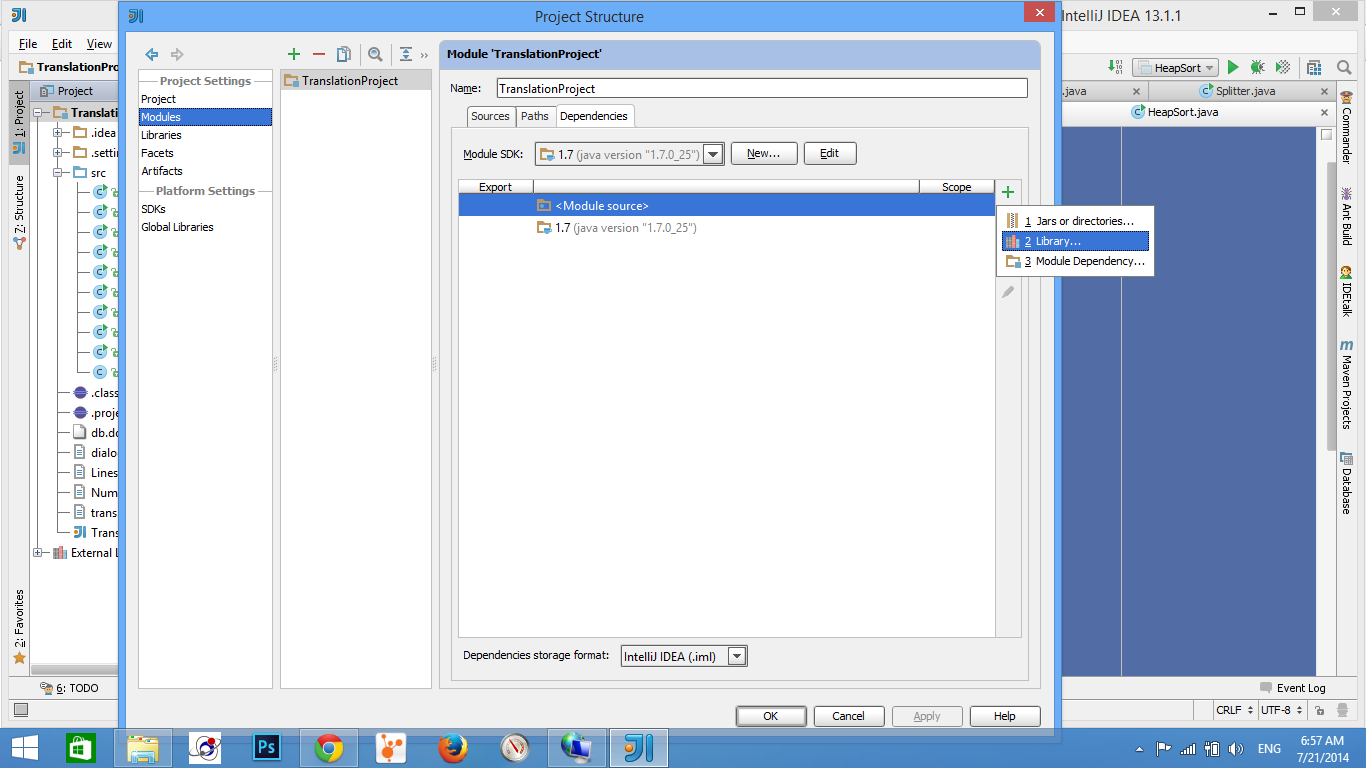Image resolution: width=1366 pixels, height=768 pixels.
Task: Select Facets in Project Settings
Action: click(x=205, y=153)
